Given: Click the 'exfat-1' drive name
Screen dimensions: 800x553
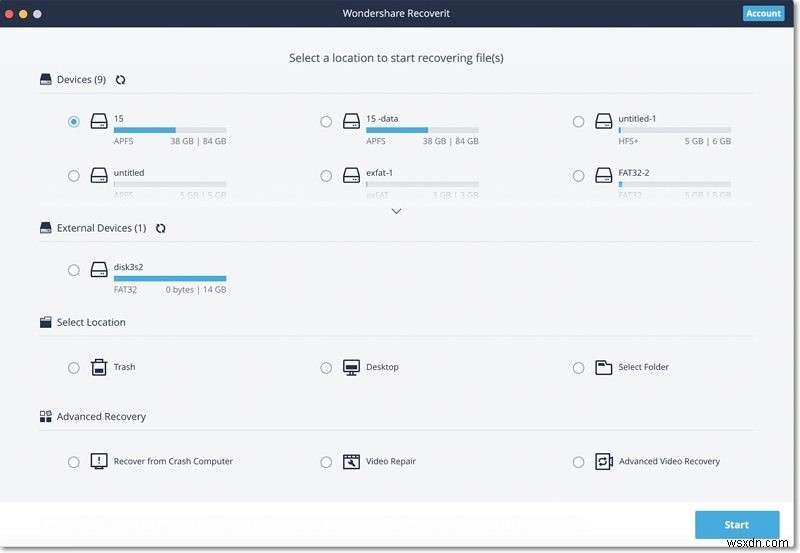Looking at the screenshot, I should [x=380, y=172].
